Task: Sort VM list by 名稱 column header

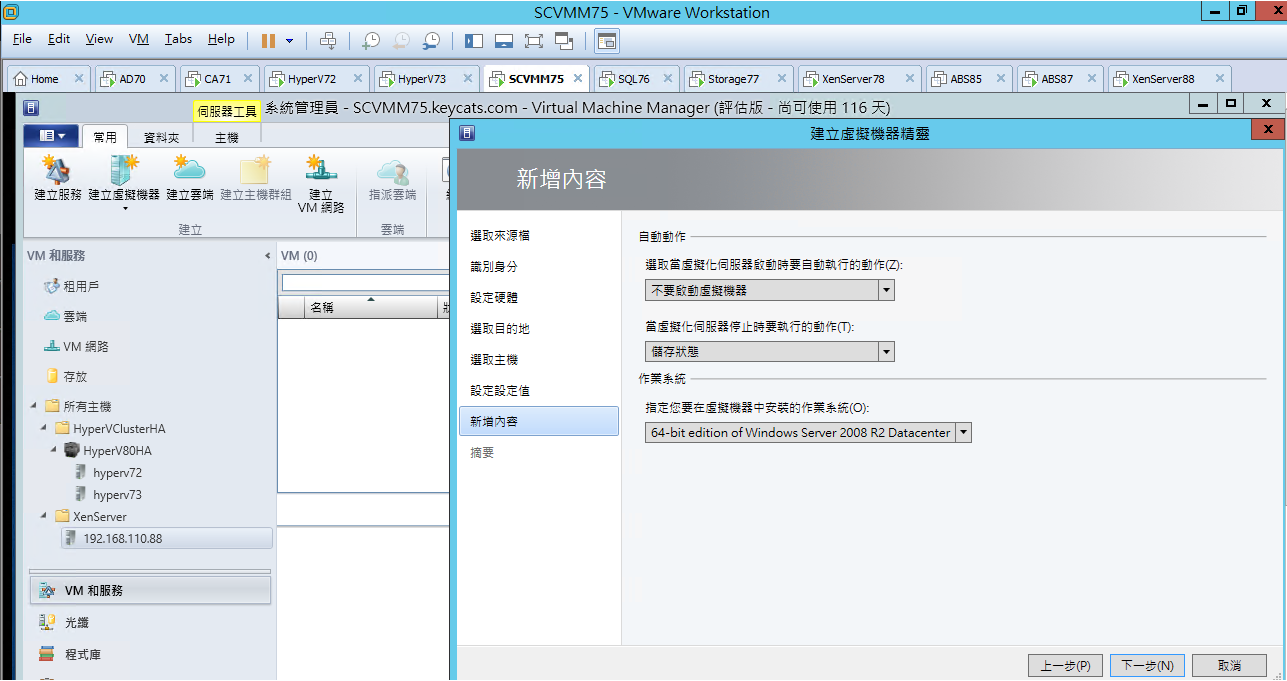Action: point(371,307)
